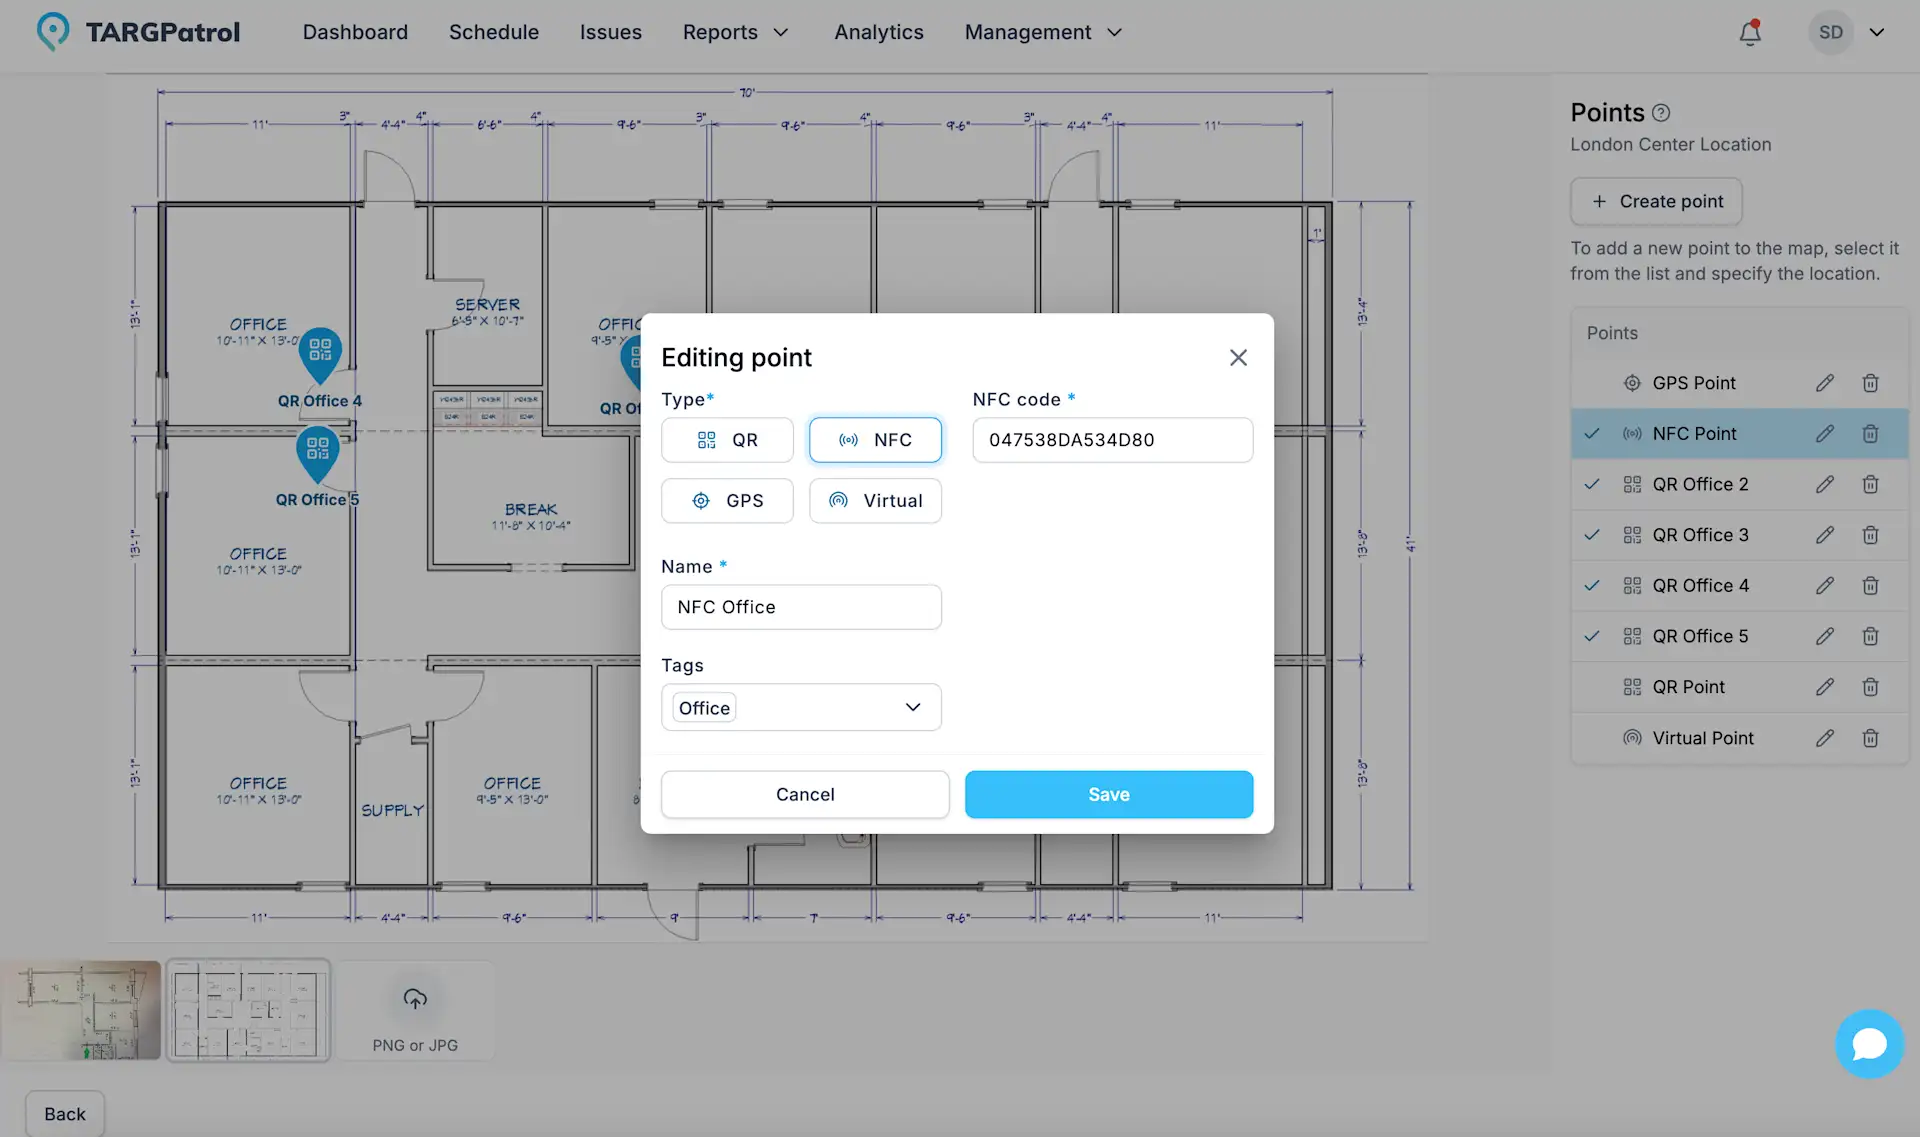Switch point type to QR
The image size is (1920, 1137).
click(727, 440)
